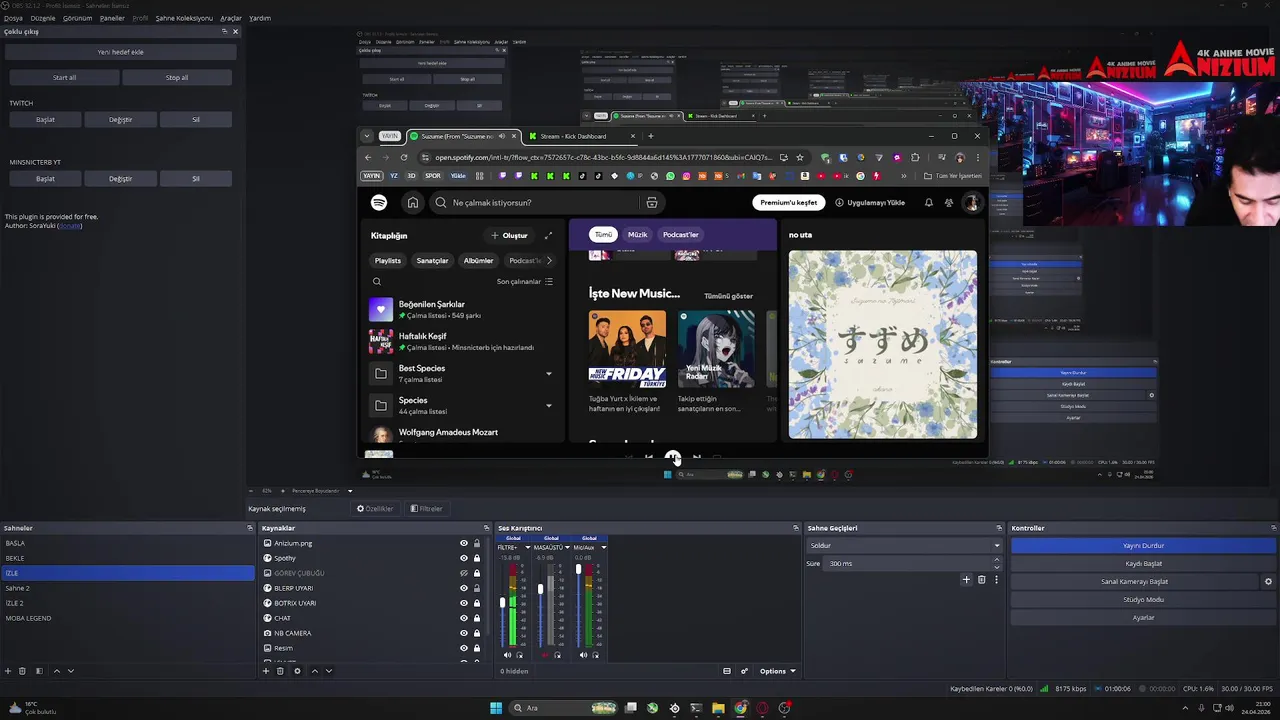Open the FİLTRE+ channel dropdown arrow
Image resolution: width=1280 pixels, height=720 pixels.
(528, 547)
